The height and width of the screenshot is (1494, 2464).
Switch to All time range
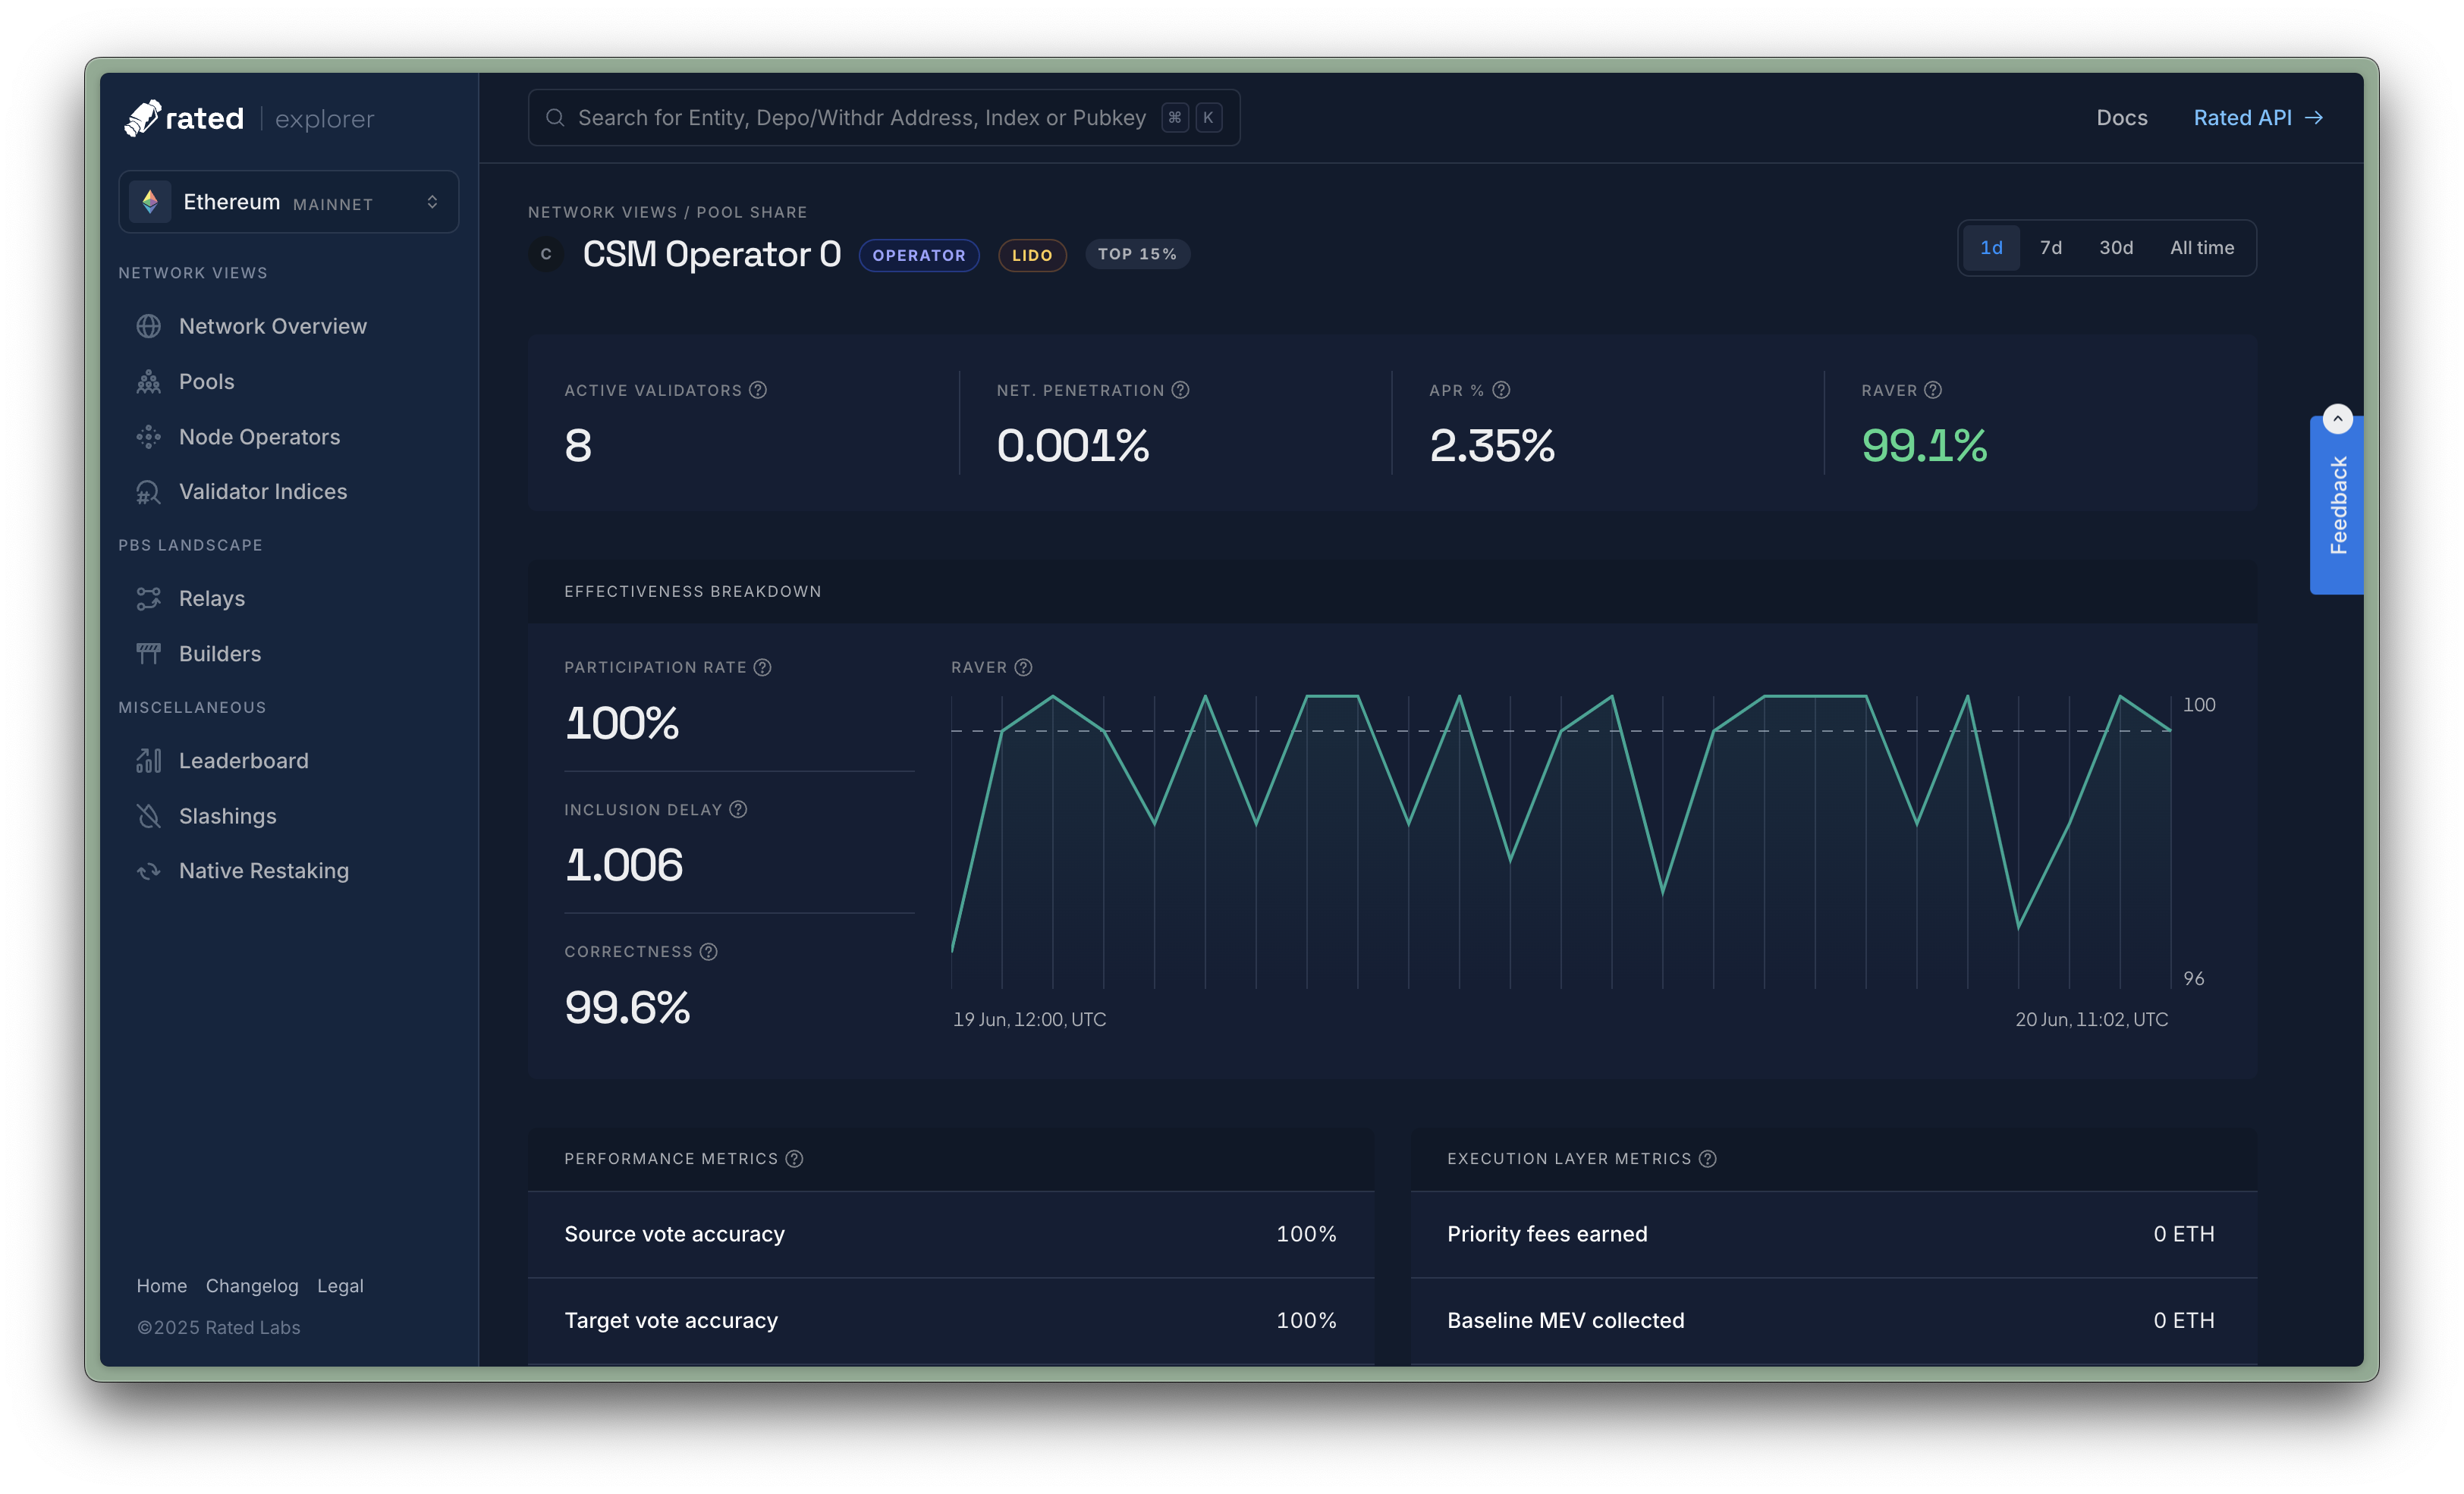pos(2202,248)
